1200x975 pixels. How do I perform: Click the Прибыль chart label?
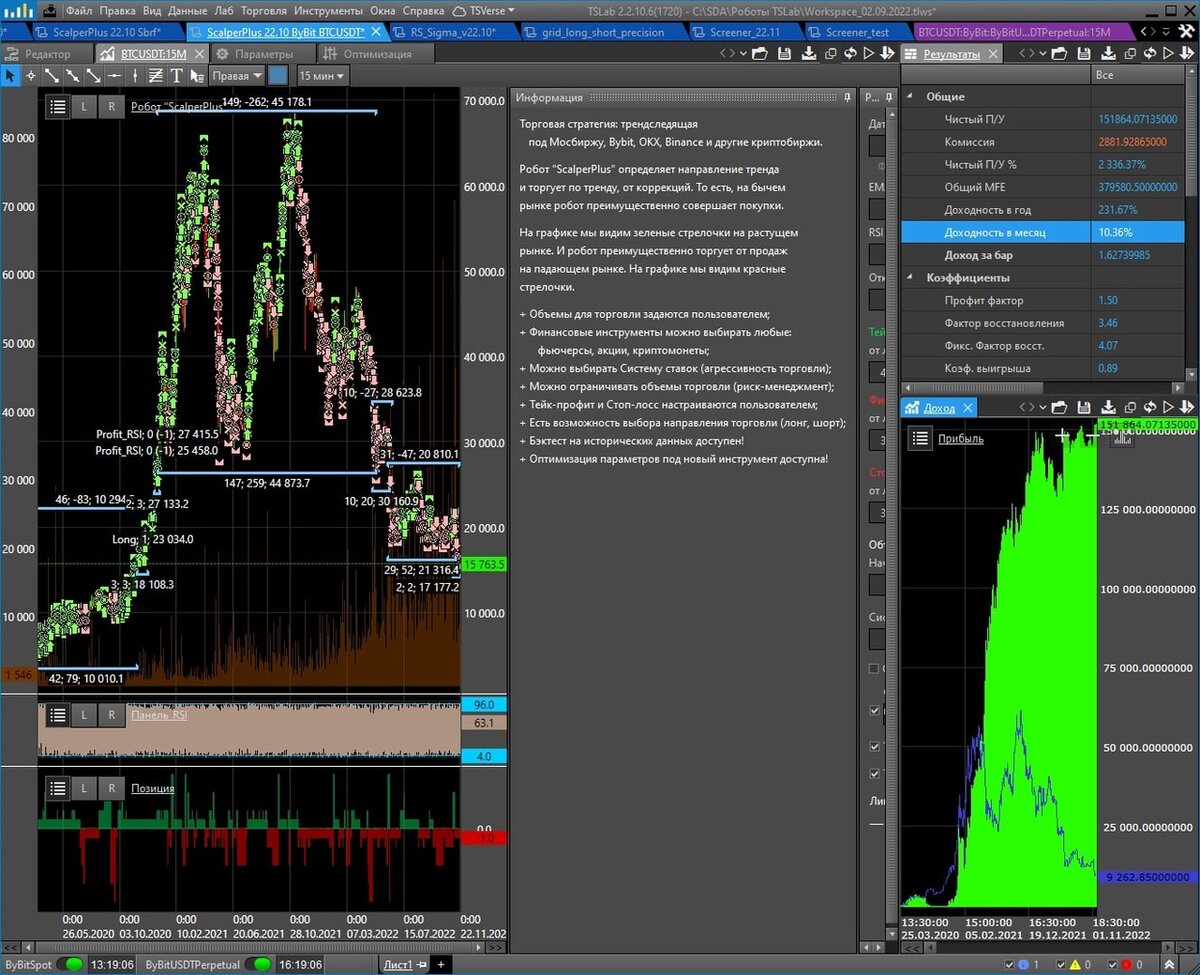tap(960, 438)
